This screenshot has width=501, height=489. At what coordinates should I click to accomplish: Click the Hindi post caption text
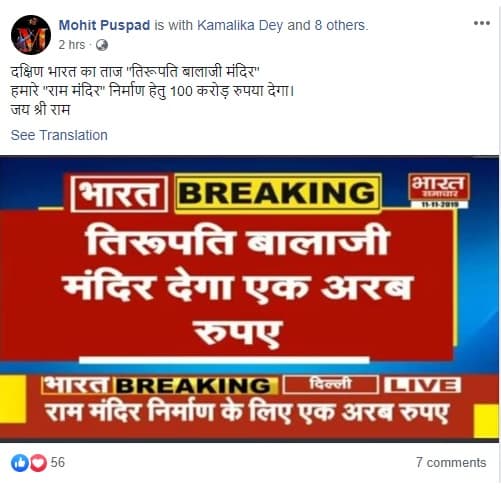click(x=152, y=91)
